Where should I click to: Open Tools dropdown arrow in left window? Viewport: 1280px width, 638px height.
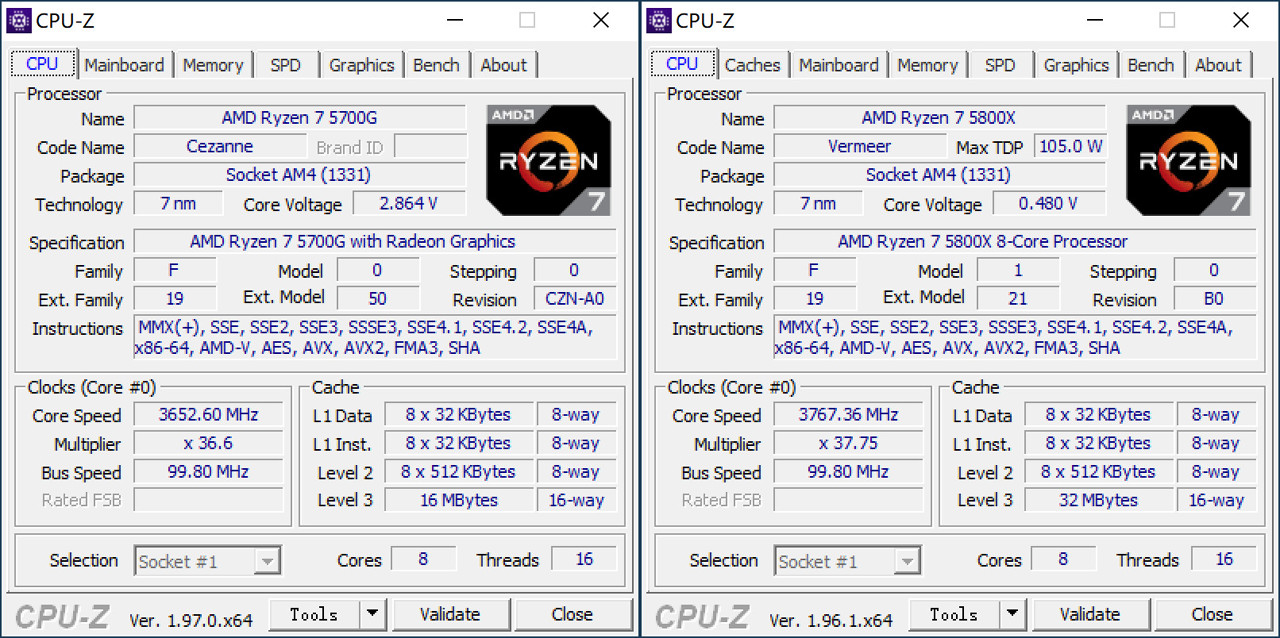click(x=372, y=614)
